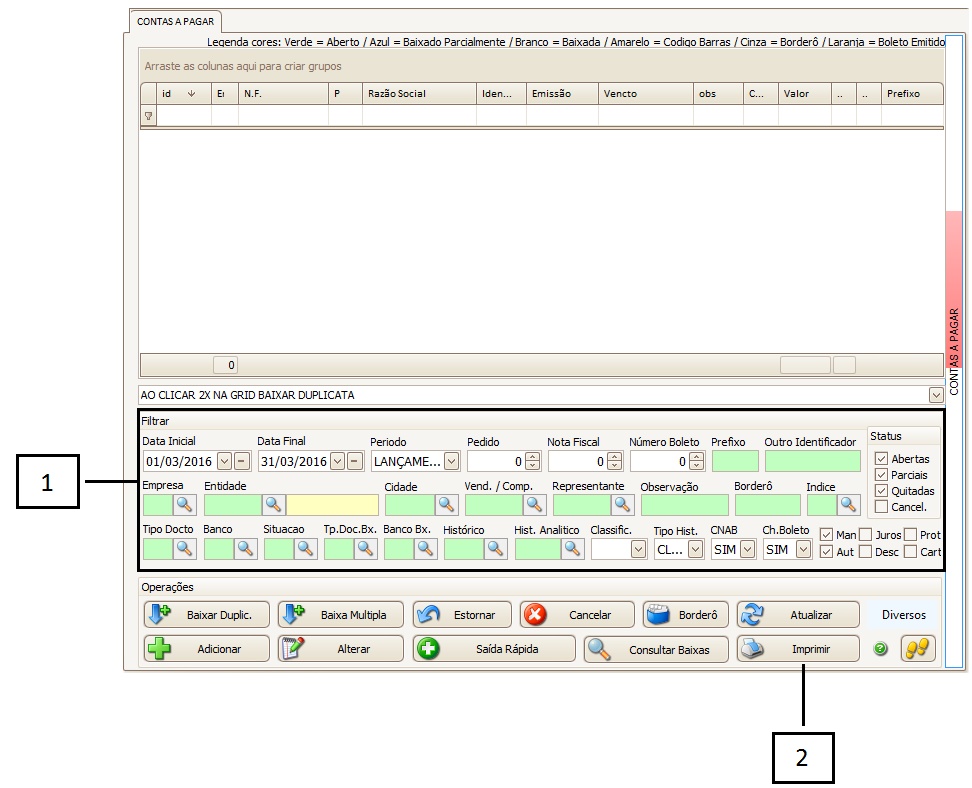Viewport: 972px width, 788px height.
Task: Open the Representante lookup magnifier
Action: tap(623, 505)
